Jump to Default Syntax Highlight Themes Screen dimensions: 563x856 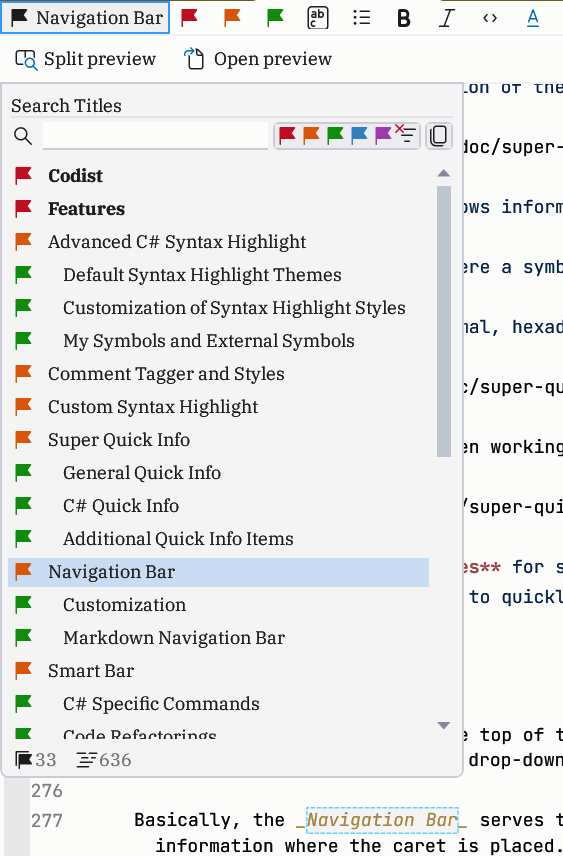(x=218, y=275)
